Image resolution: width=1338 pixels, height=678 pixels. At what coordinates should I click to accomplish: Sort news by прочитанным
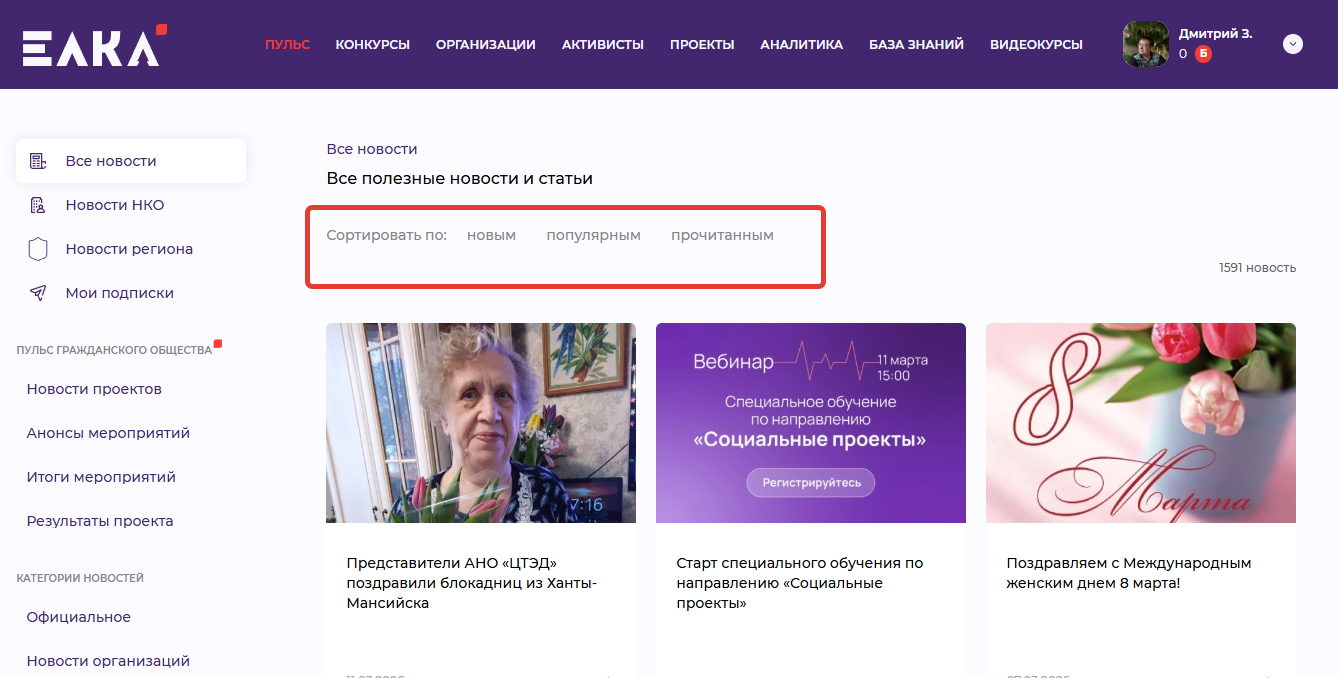[722, 236]
